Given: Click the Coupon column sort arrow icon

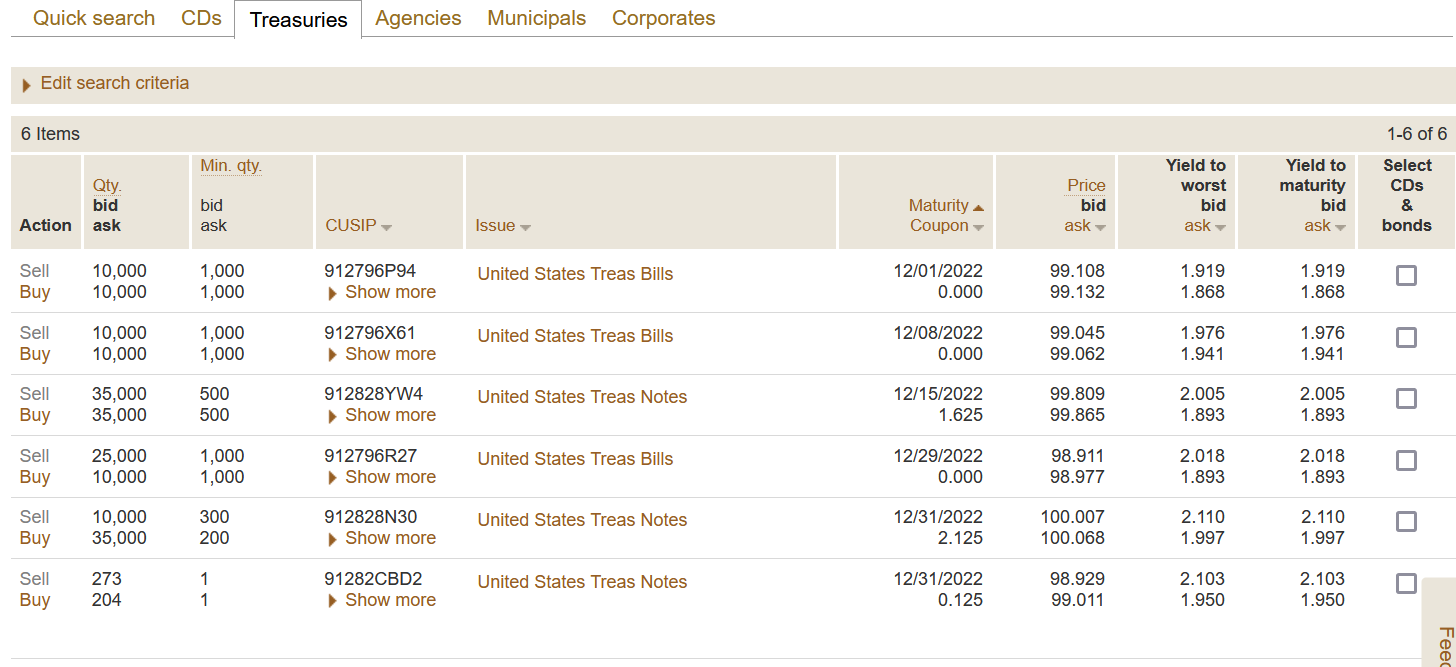Looking at the screenshot, I should point(978,227).
